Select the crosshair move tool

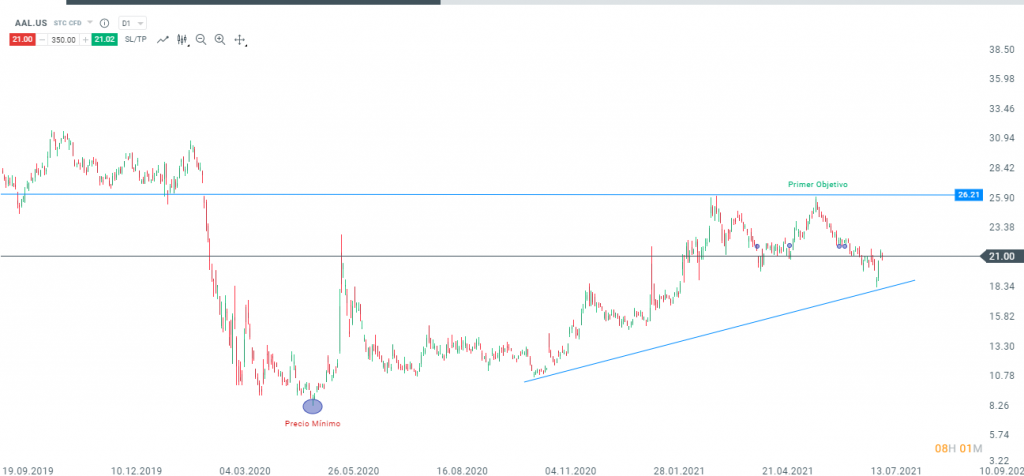240,40
